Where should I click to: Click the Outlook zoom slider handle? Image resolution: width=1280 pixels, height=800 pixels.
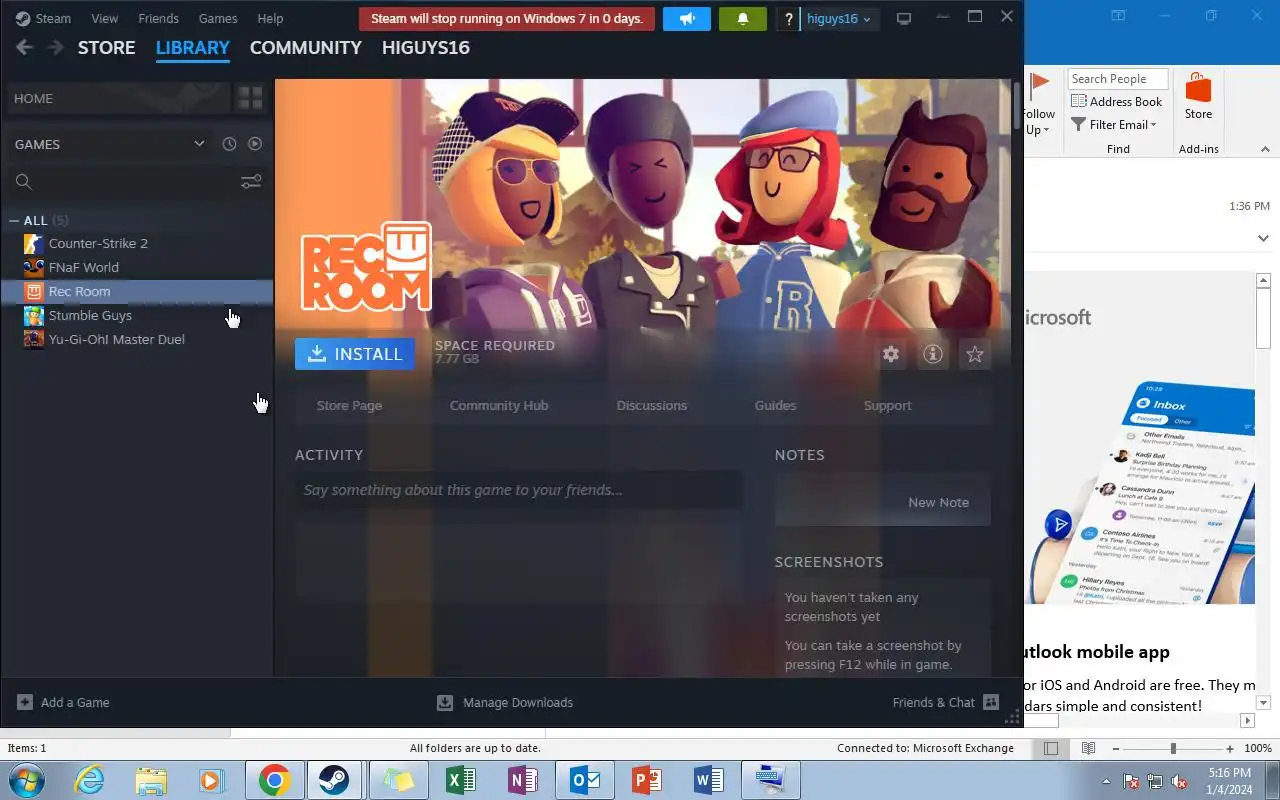pyautogui.click(x=1173, y=748)
